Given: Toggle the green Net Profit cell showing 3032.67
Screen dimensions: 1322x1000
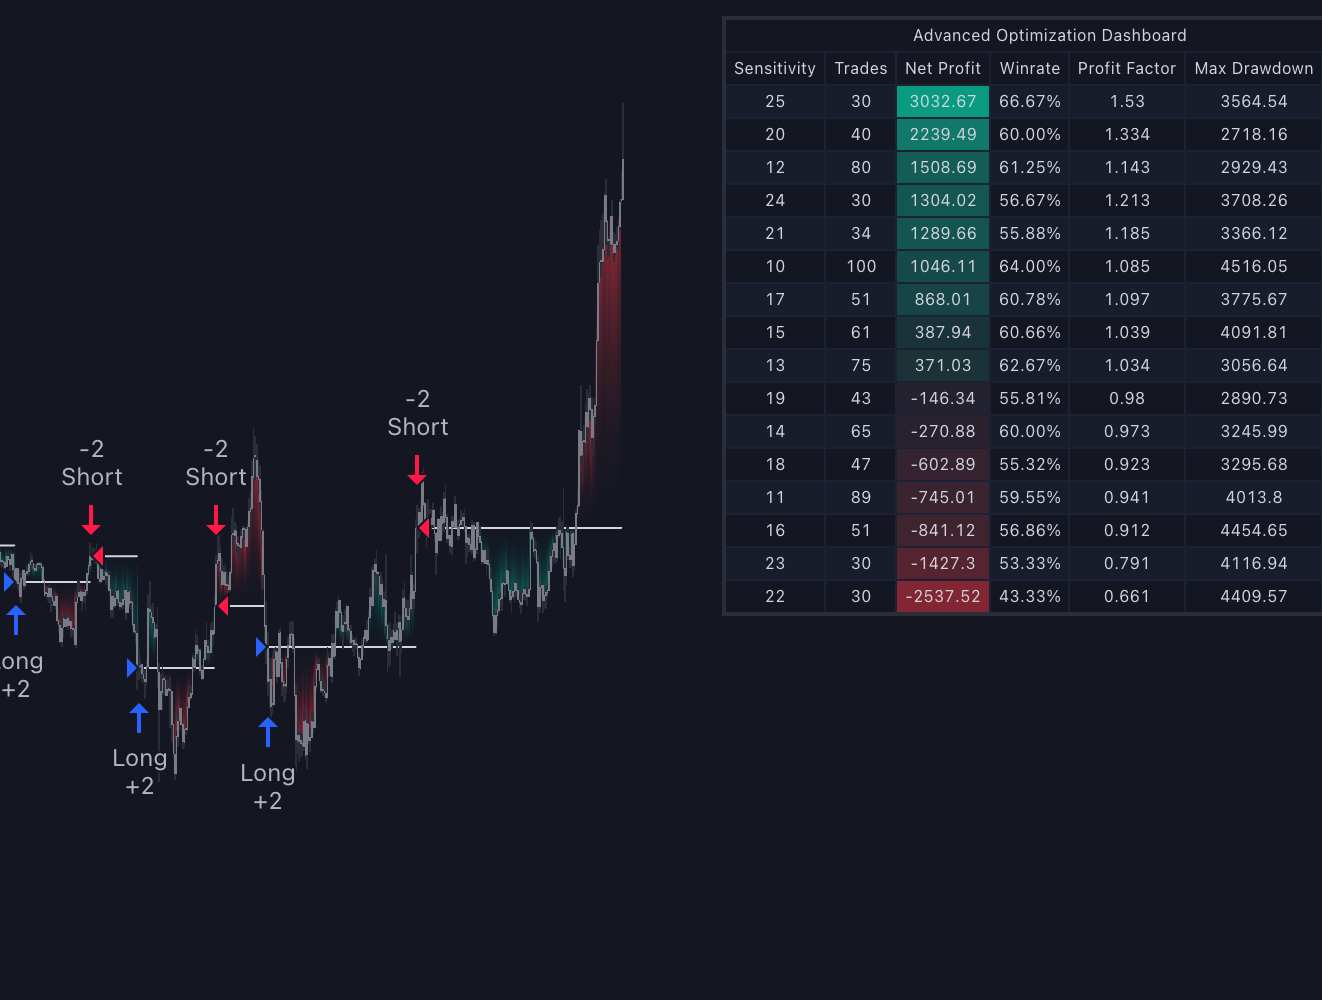Looking at the screenshot, I should pyautogui.click(x=942, y=101).
